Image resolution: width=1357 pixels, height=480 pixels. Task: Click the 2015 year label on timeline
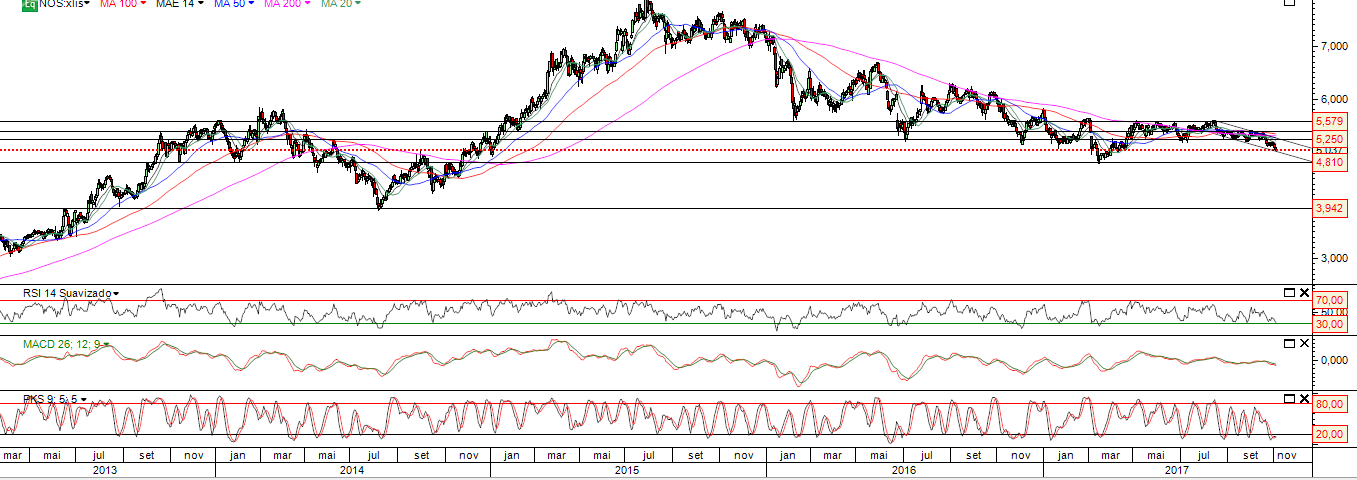pos(628,469)
